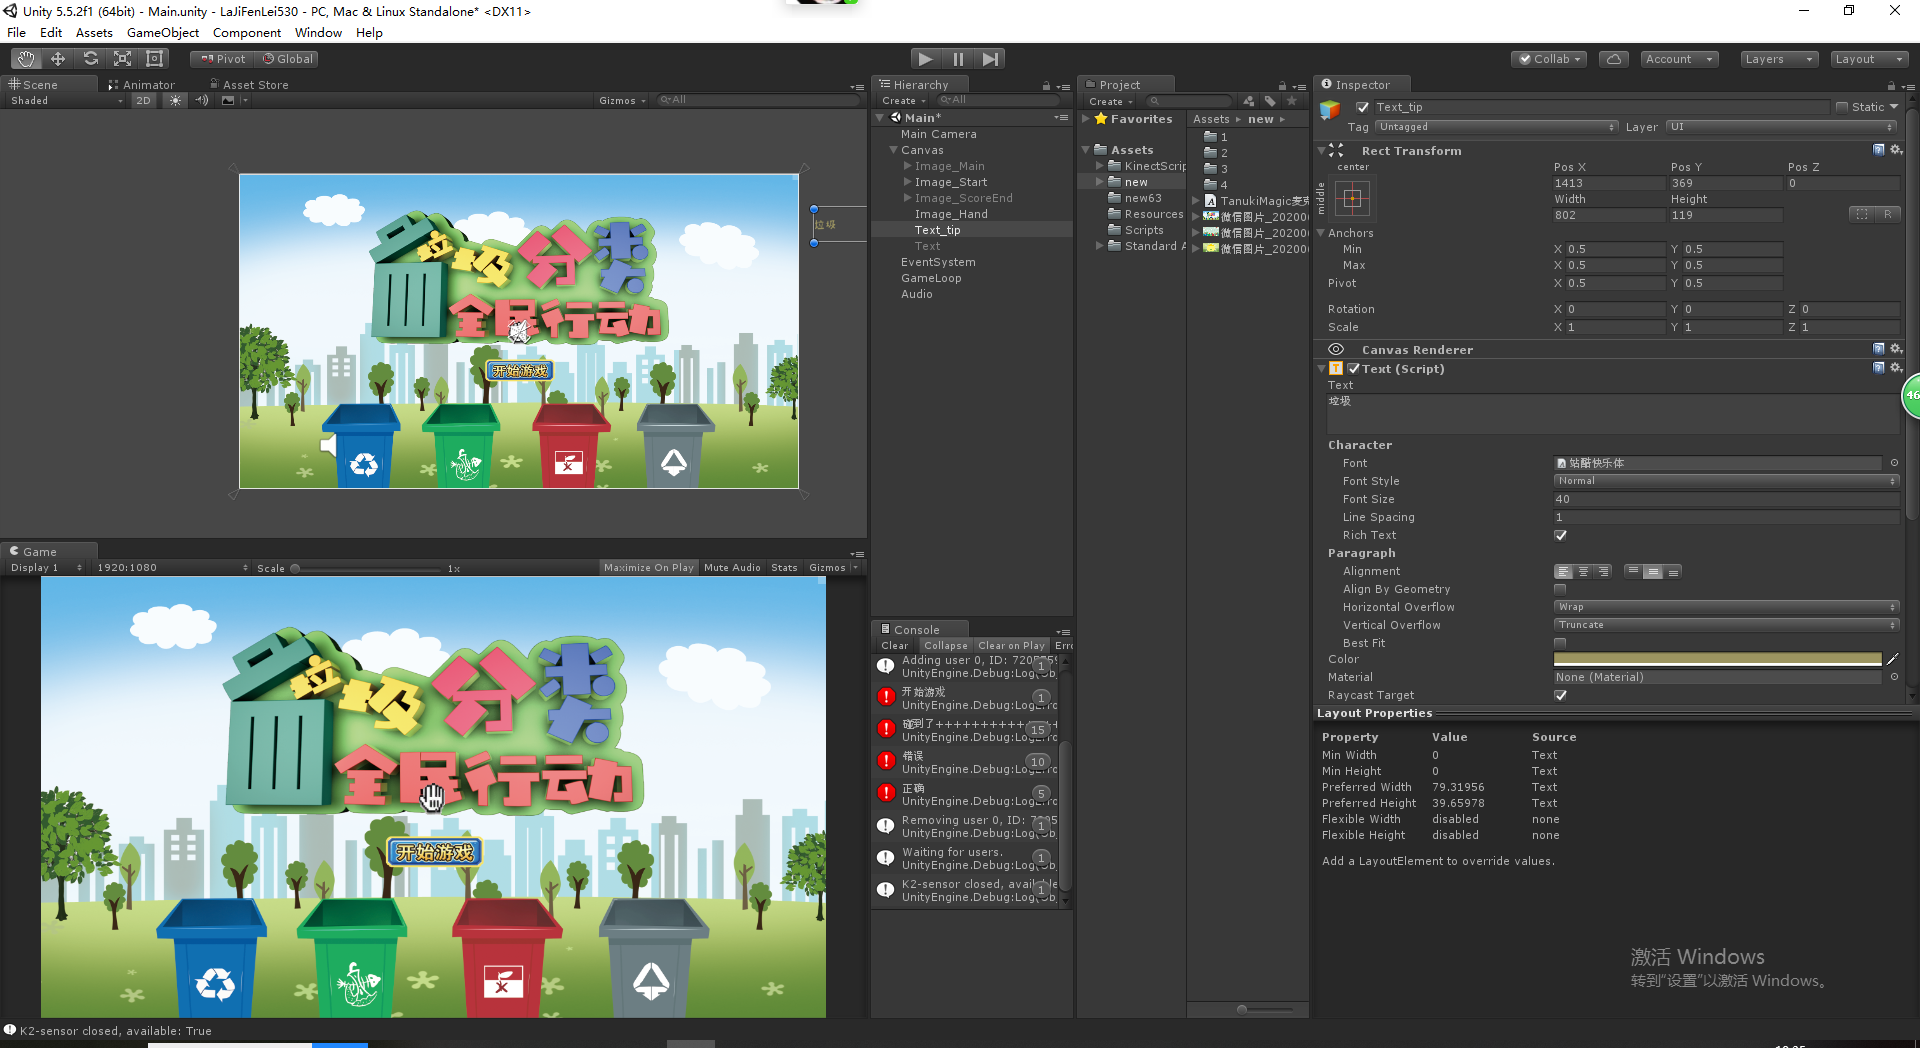The height and width of the screenshot is (1048, 1920).
Task: Click the anchor preset square
Action: 1352,199
